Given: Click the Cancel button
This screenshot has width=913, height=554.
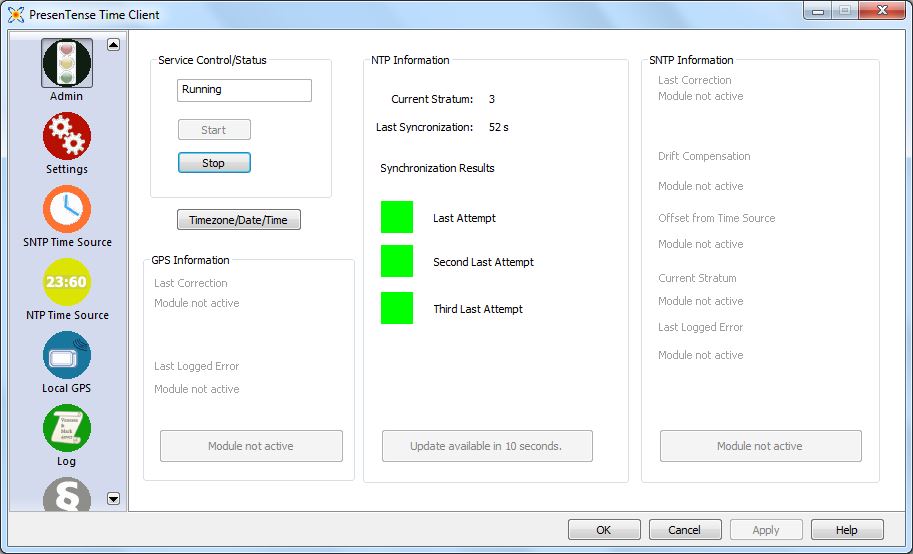Looking at the screenshot, I should (685, 530).
